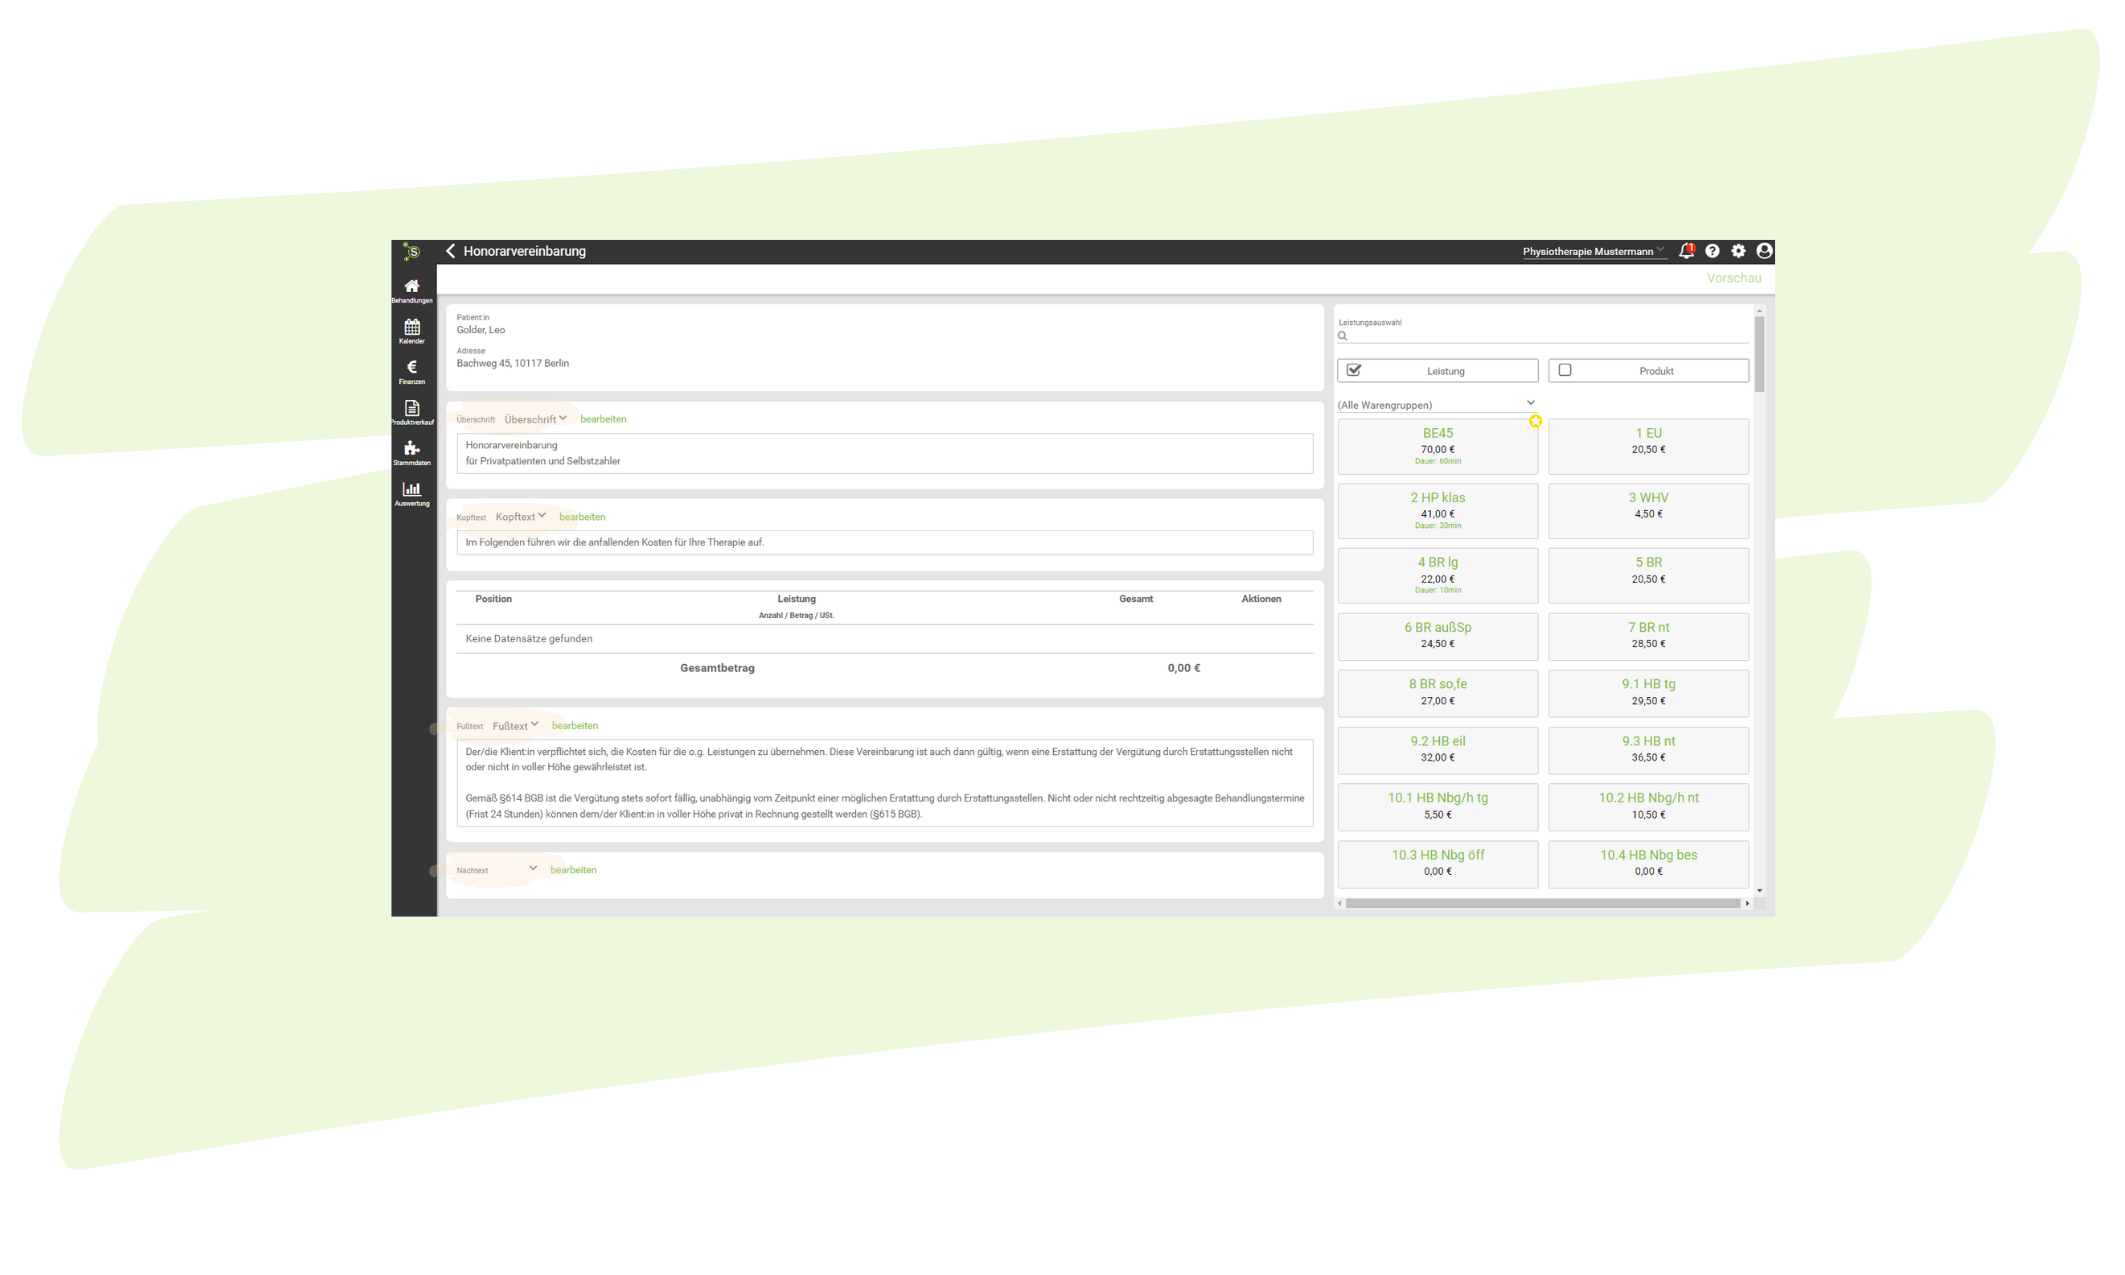Open the Produktverkauf sidebar icon

point(411,411)
